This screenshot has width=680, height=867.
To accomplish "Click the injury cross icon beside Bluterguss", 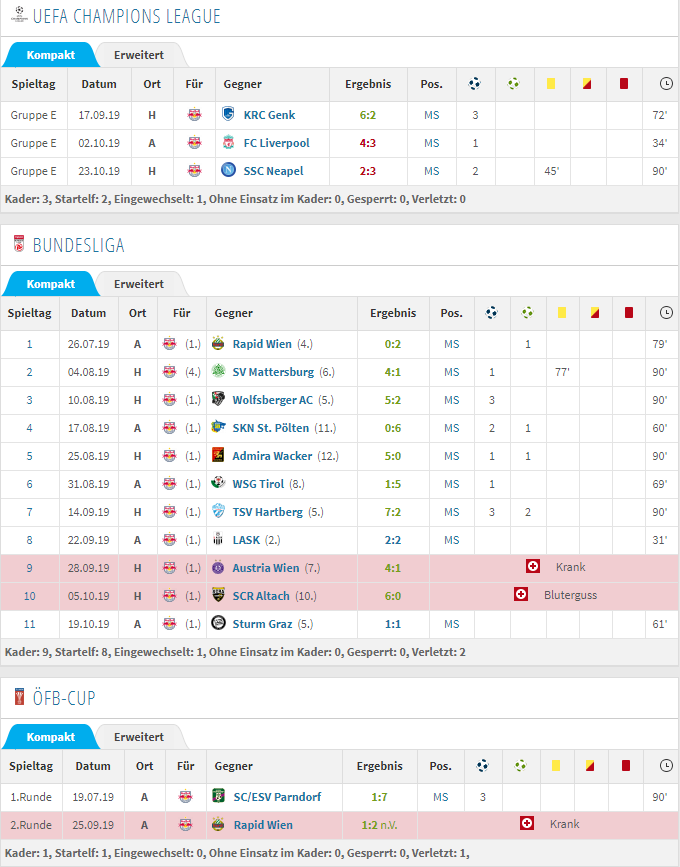I will [521, 594].
